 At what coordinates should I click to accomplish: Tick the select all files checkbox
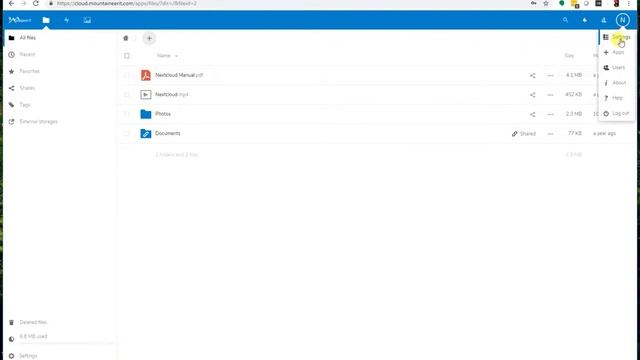pyautogui.click(x=127, y=56)
